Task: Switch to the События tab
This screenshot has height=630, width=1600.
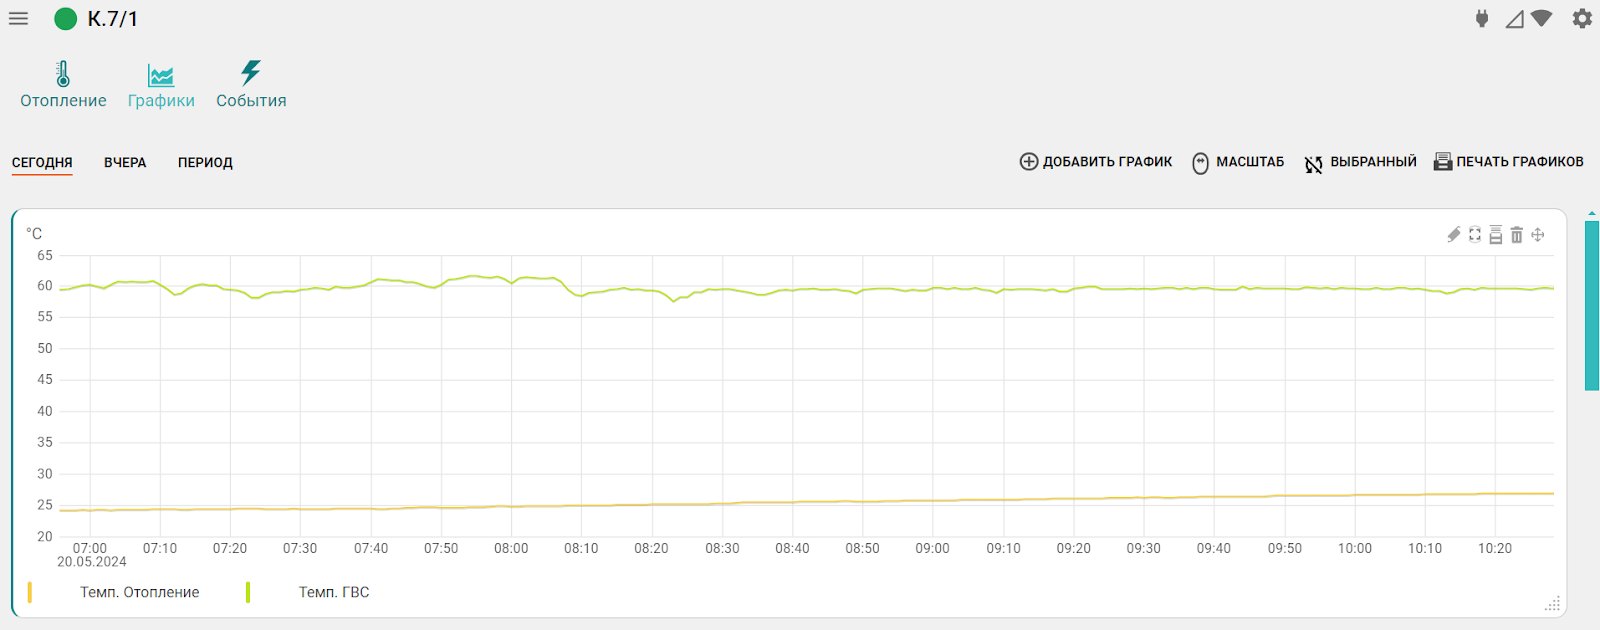Action: click(x=251, y=85)
